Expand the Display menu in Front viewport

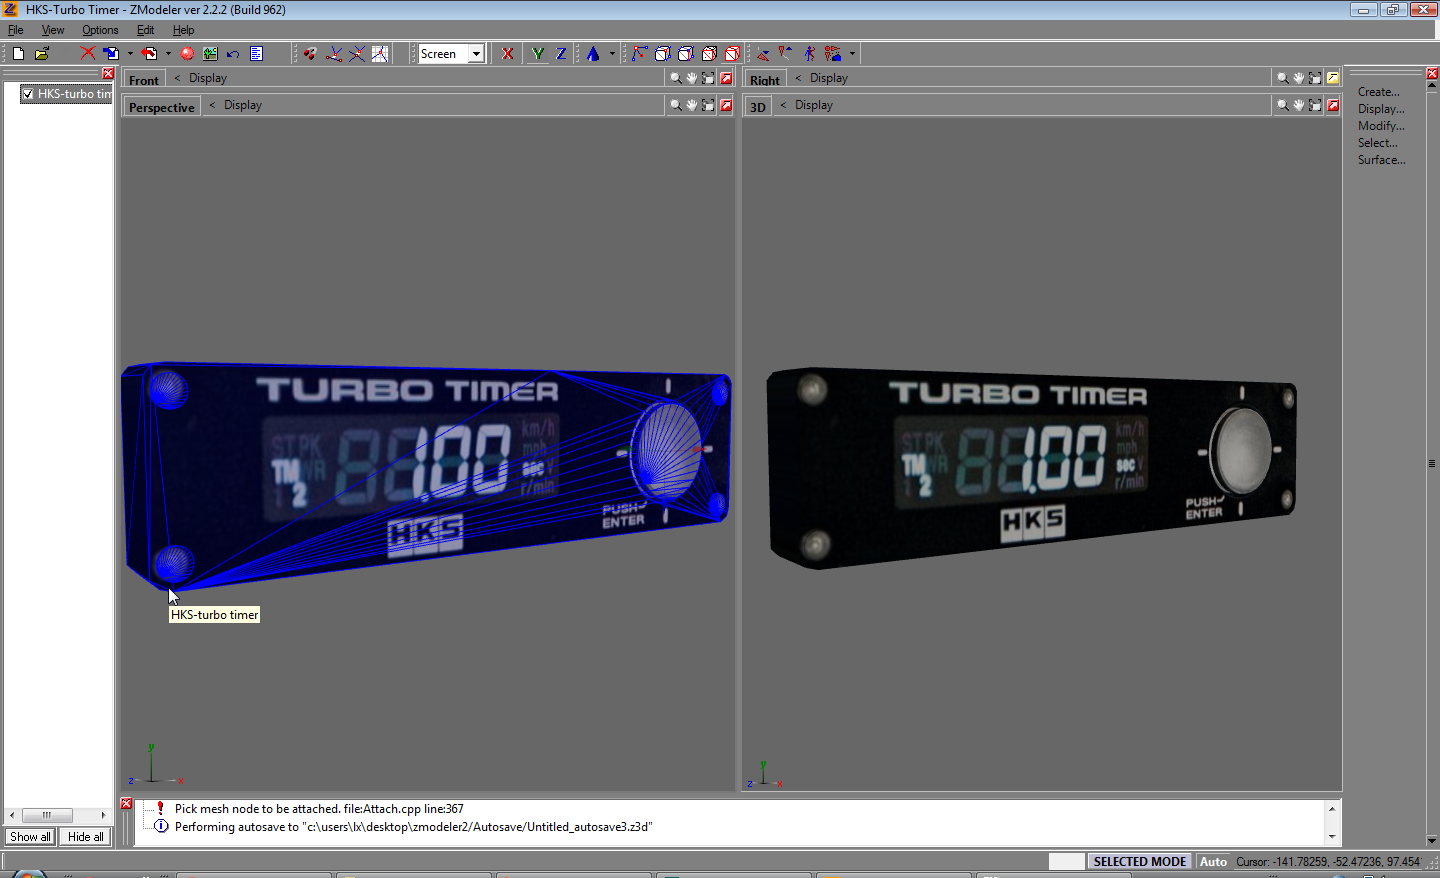tap(208, 78)
